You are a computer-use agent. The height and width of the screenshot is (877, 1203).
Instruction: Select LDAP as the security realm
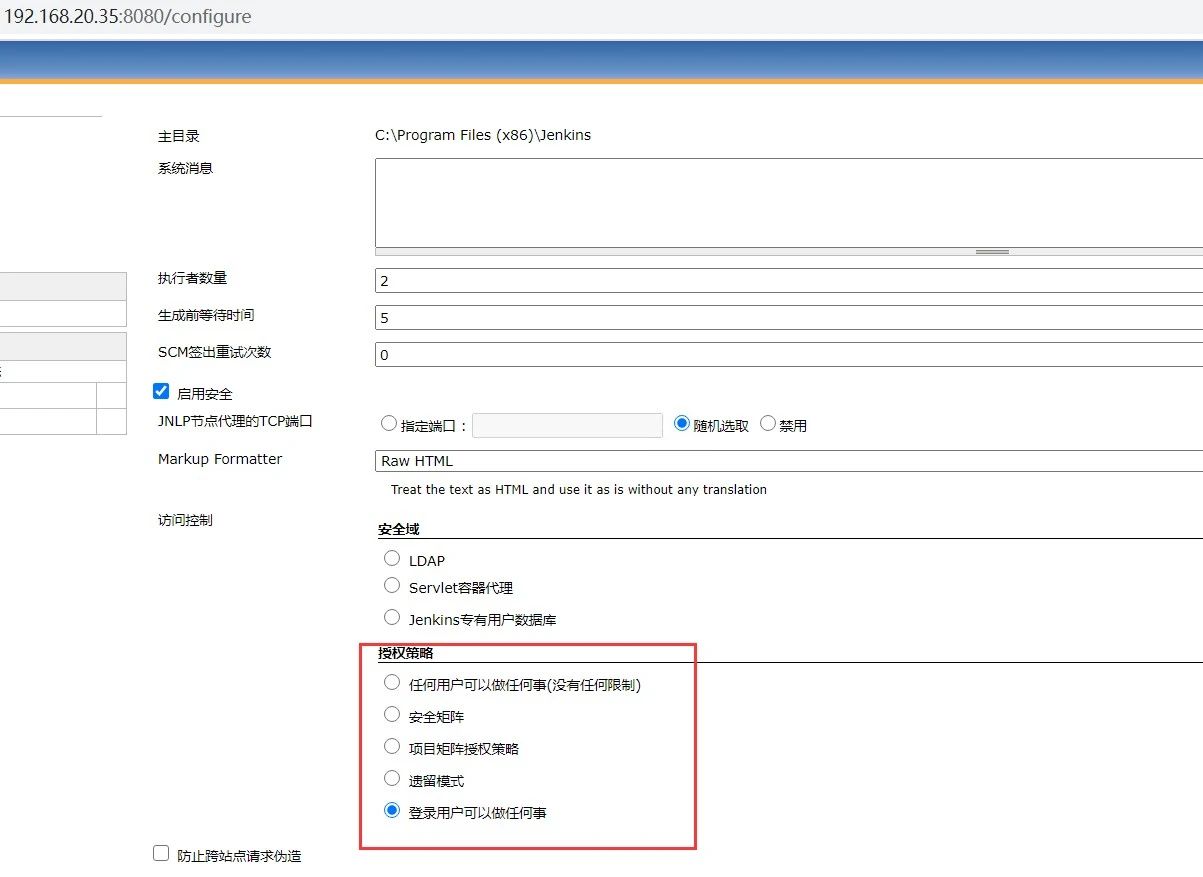click(x=392, y=559)
